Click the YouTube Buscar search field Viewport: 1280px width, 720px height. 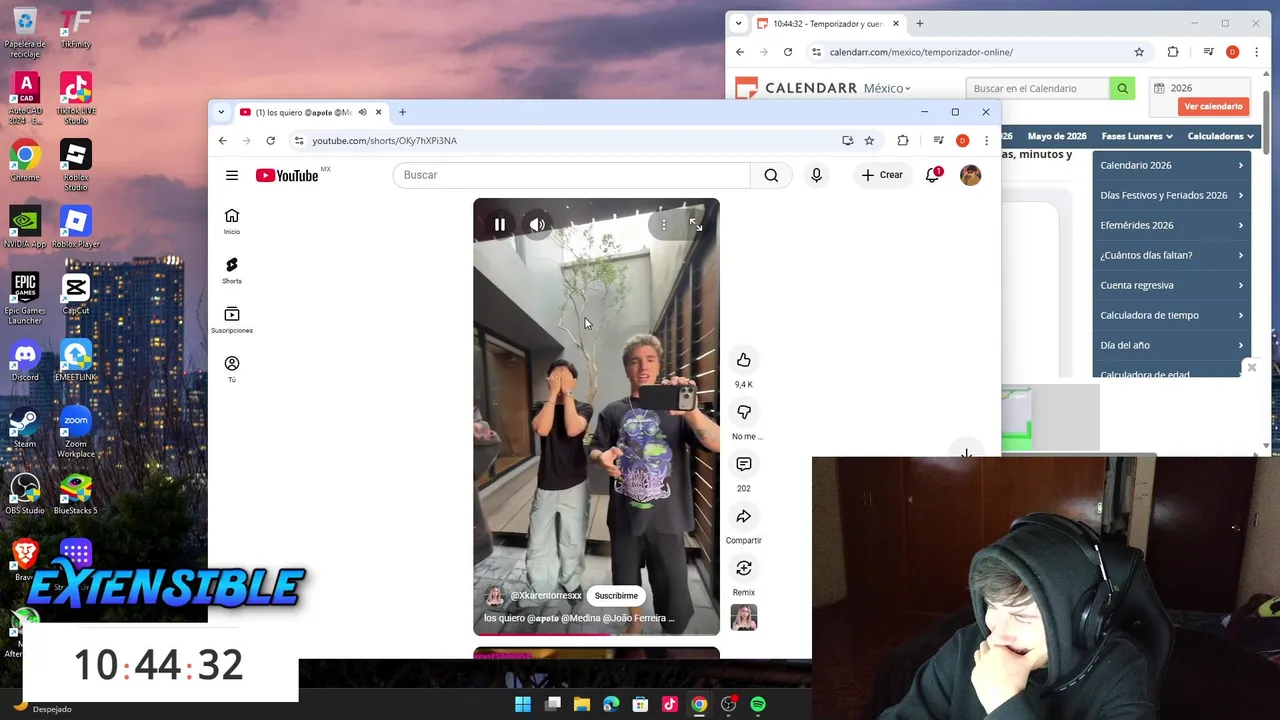point(571,175)
